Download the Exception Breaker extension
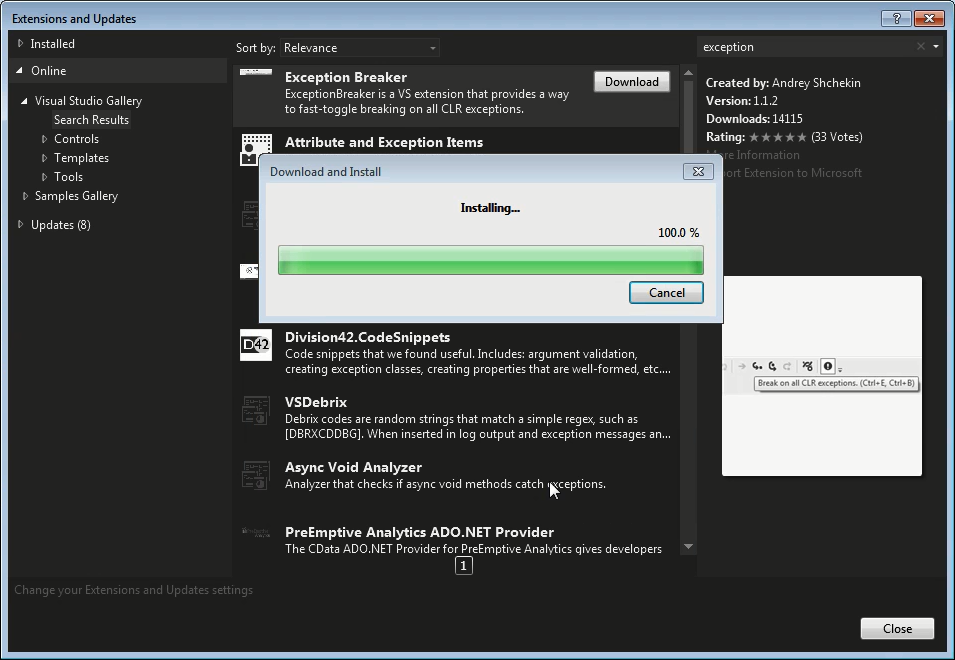This screenshot has width=955, height=660. [x=632, y=82]
